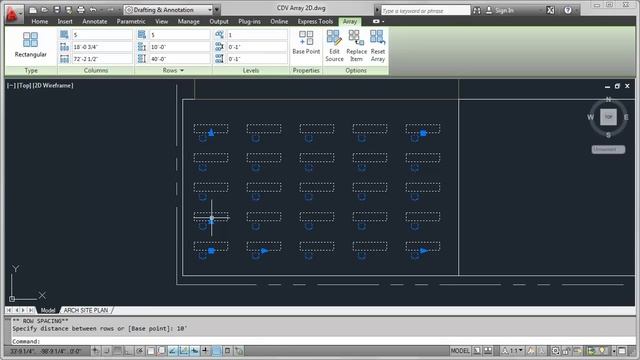Click the Workspace Switching gear icon
Viewport: 640px width, 360px height.
click(556, 351)
